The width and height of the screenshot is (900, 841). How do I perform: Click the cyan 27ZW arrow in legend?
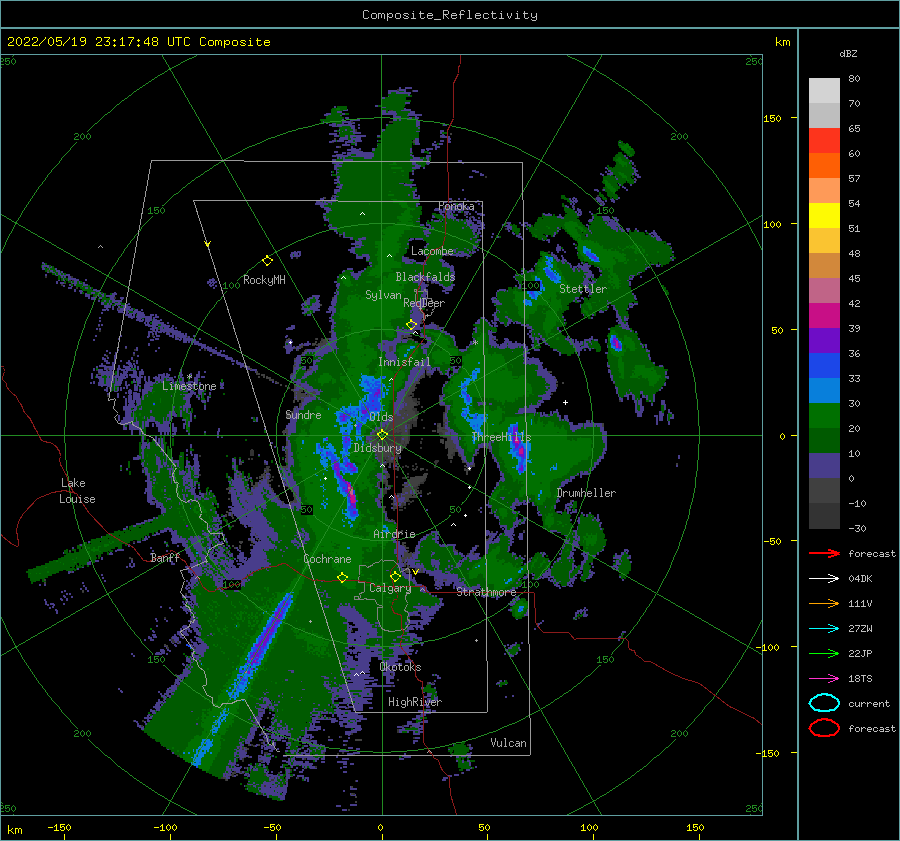(824, 629)
